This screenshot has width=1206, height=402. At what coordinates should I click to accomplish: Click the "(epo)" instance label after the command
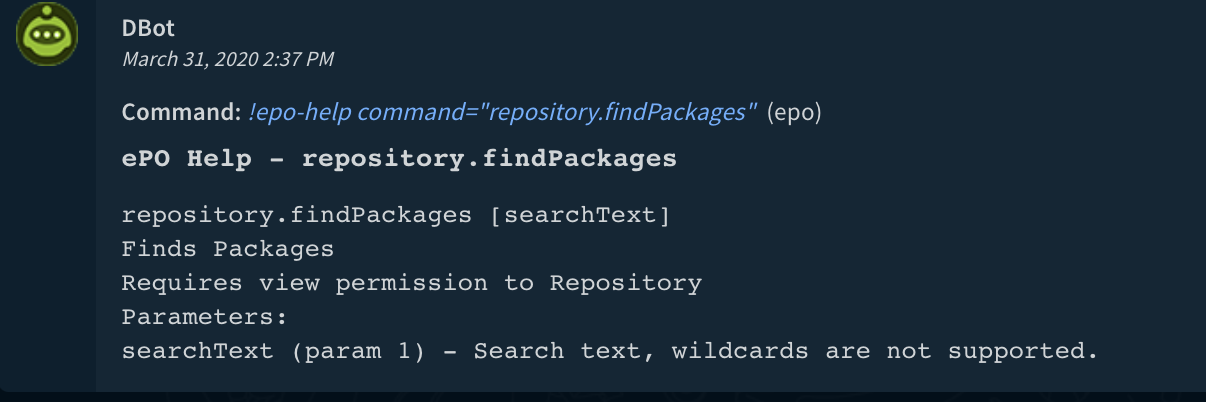794,112
